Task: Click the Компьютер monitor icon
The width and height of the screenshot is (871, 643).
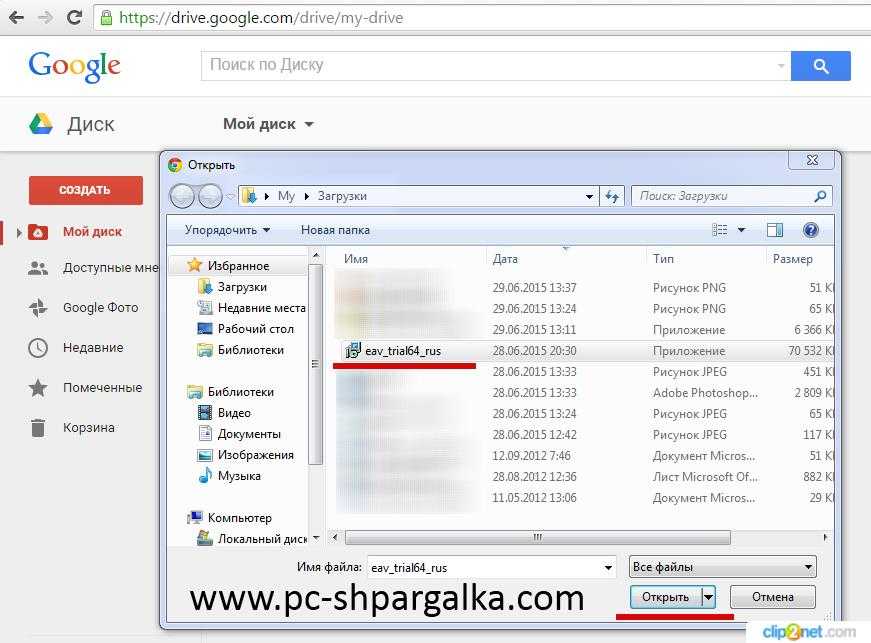Action: tap(195, 518)
